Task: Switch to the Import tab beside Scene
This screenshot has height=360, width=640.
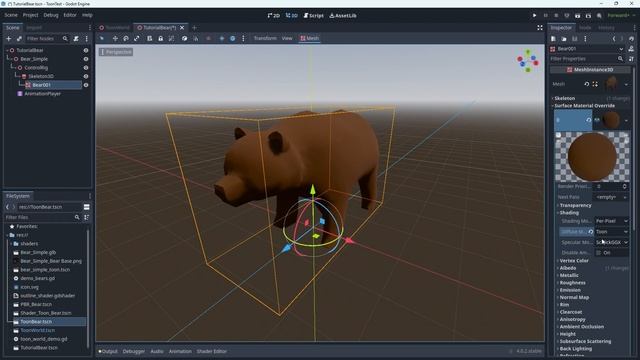Action: click(34, 28)
